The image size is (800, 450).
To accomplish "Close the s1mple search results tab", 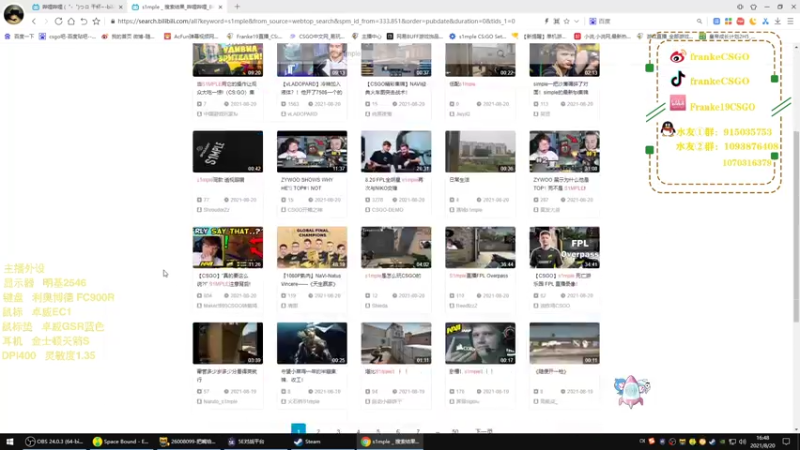I will point(220,7).
